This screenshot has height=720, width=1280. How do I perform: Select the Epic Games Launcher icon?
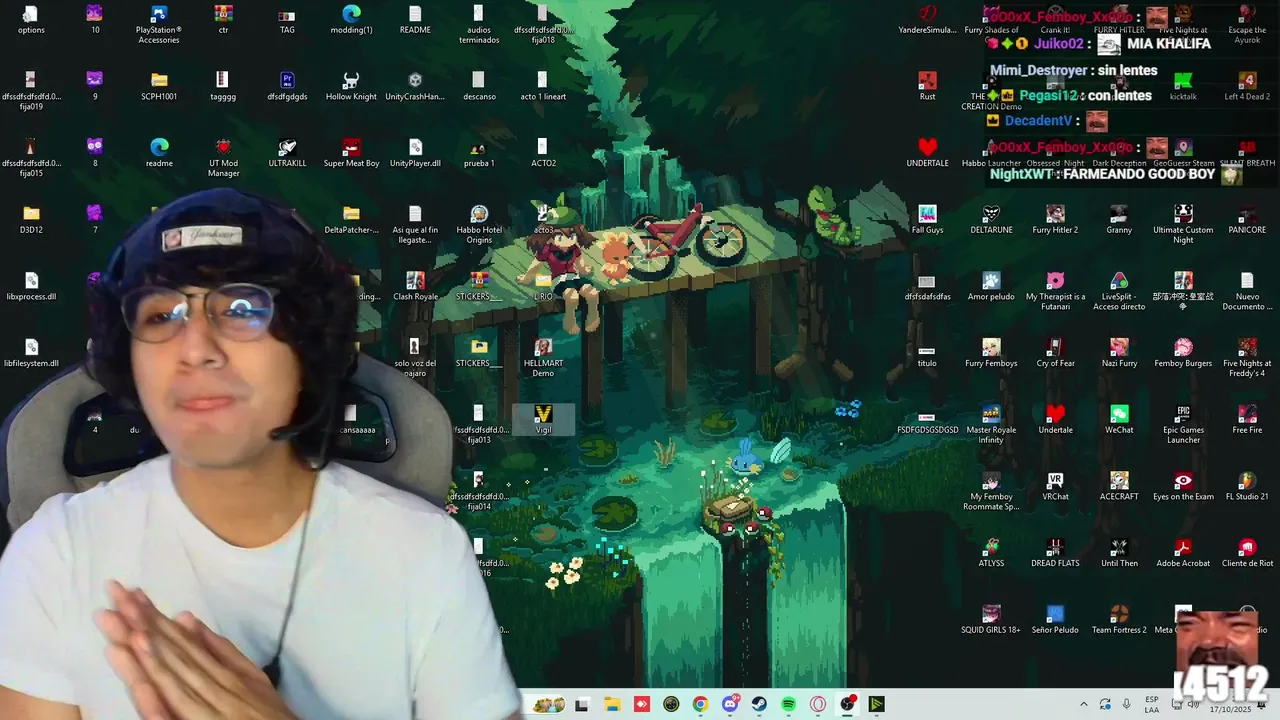point(1183,425)
